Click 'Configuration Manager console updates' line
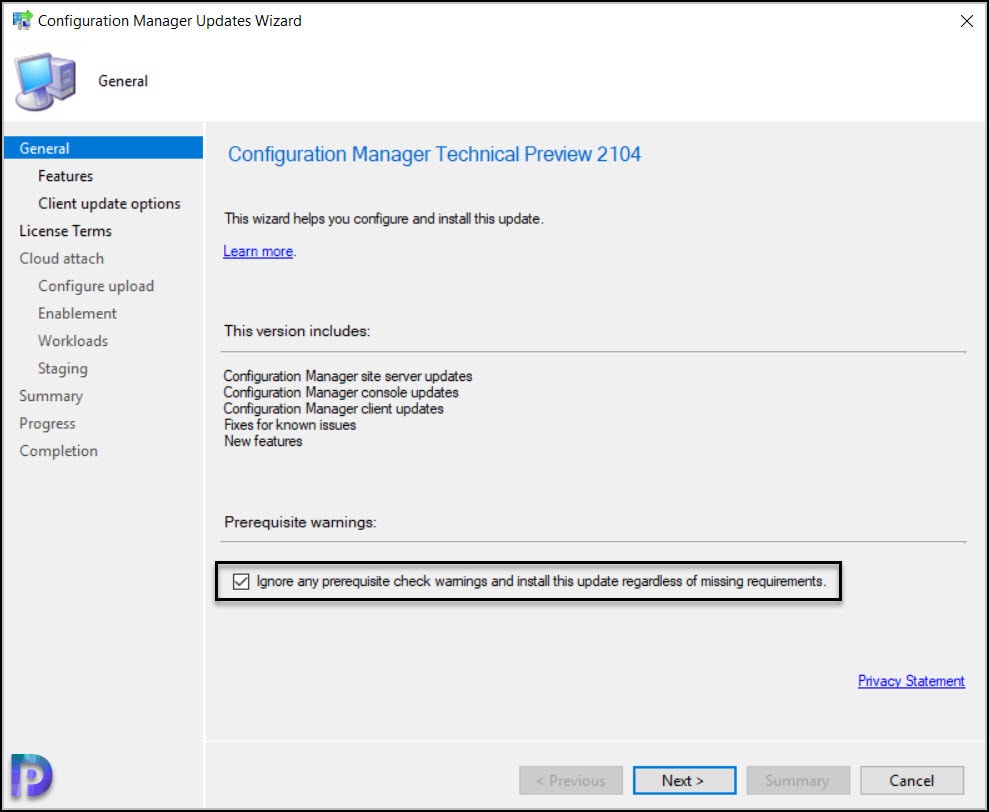 pos(341,392)
